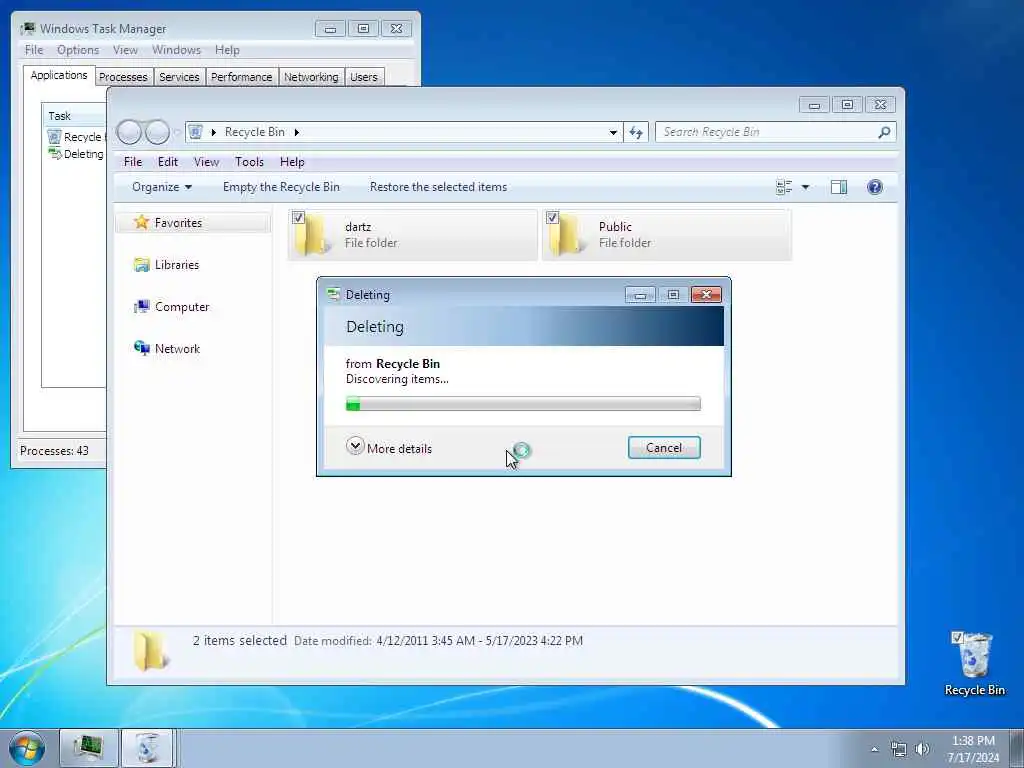This screenshot has height=768, width=1024.
Task: Refresh the Recycle Bin view
Action: (636, 133)
